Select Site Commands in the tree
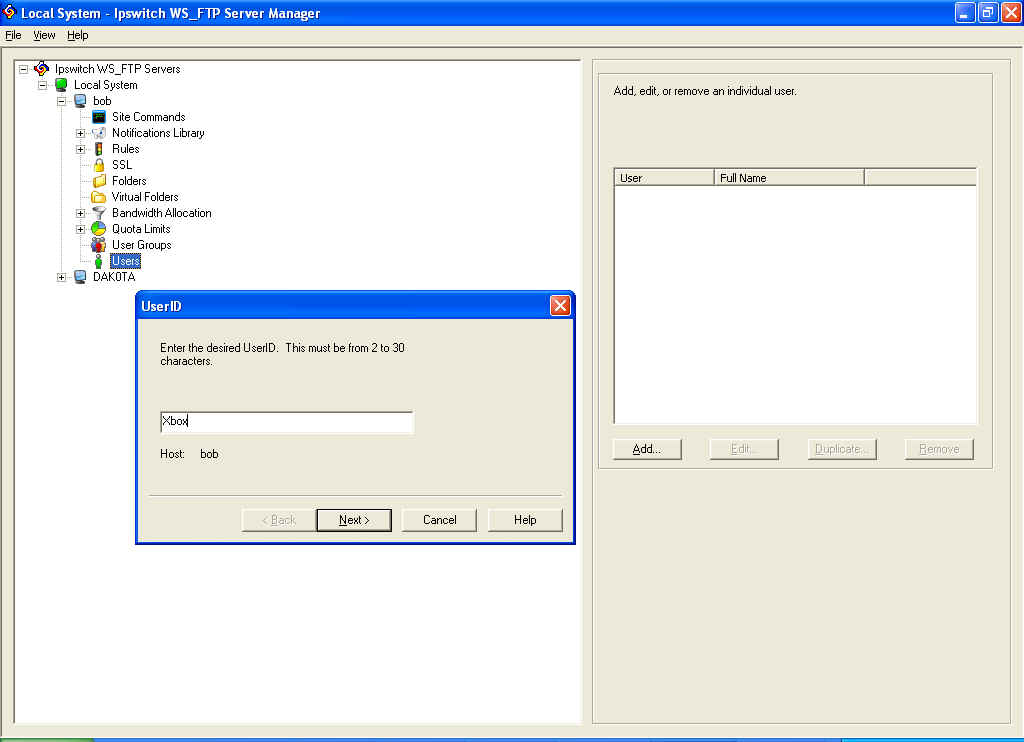The width and height of the screenshot is (1024, 742). click(x=149, y=117)
